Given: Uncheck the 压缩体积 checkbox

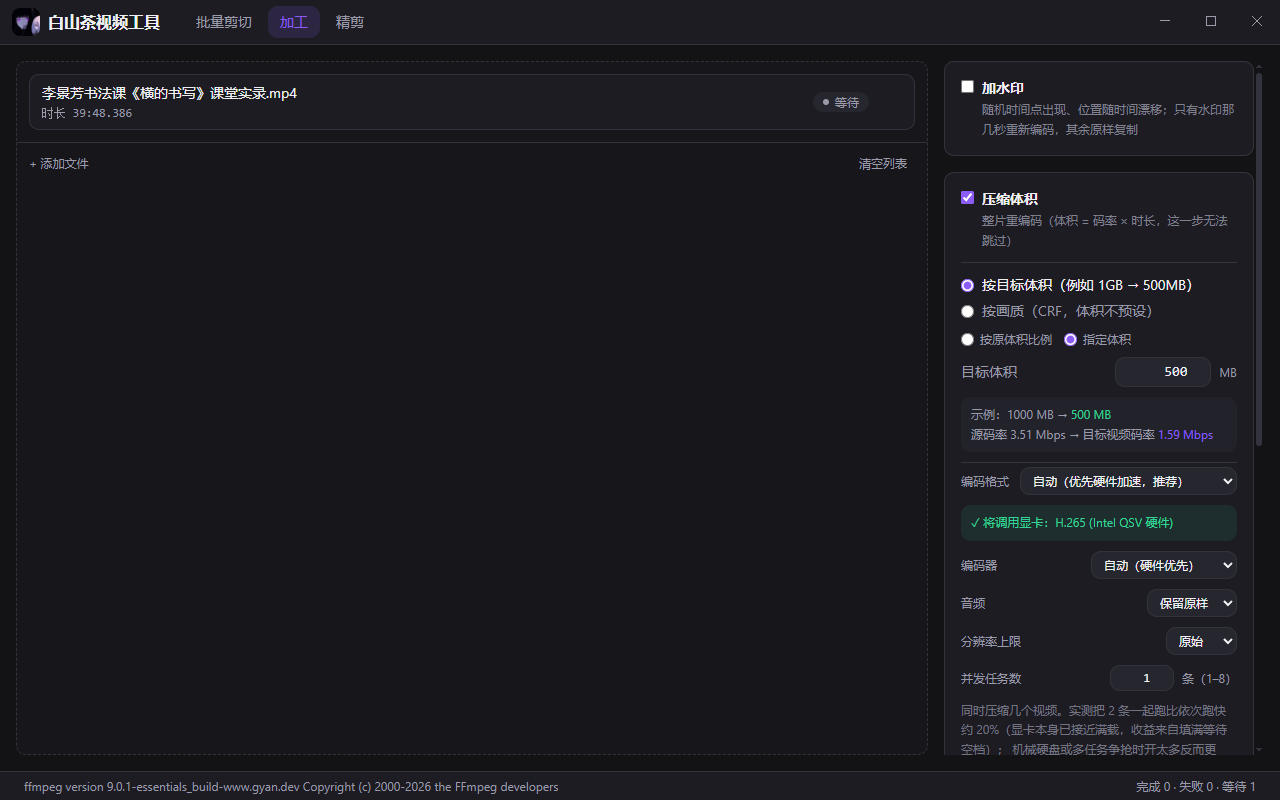Looking at the screenshot, I should click(967, 198).
